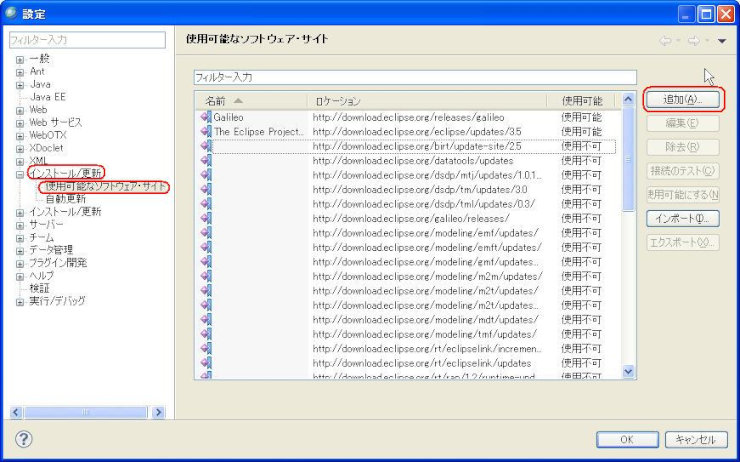Expand the プラグイン開発 tree node
The height and width of the screenshot is (462, 740).
[x=19, y=263]
